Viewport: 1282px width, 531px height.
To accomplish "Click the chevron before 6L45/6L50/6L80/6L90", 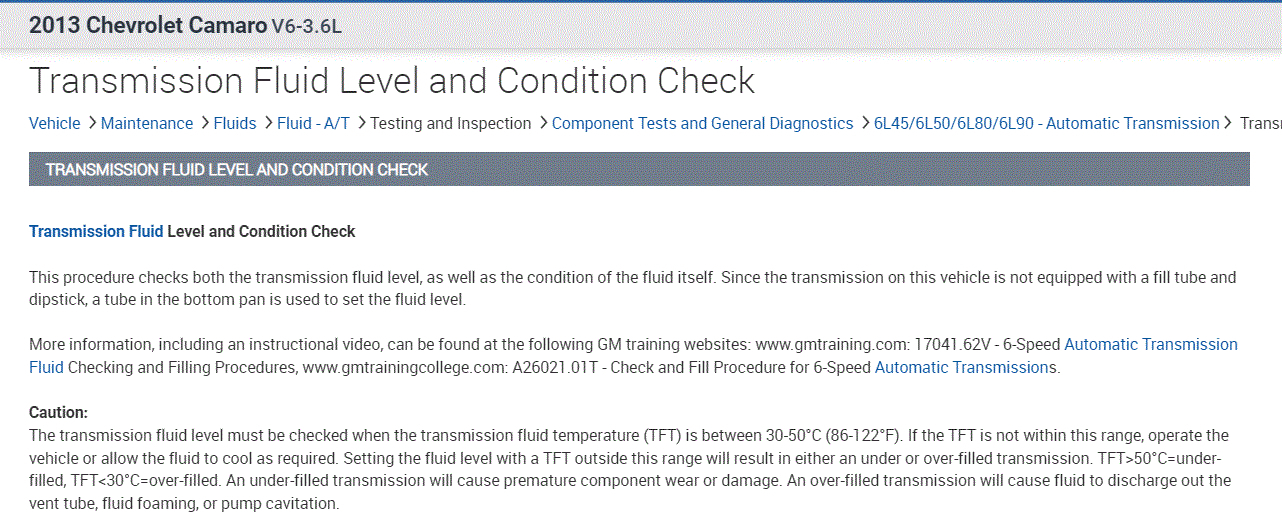I will [864, 124].
